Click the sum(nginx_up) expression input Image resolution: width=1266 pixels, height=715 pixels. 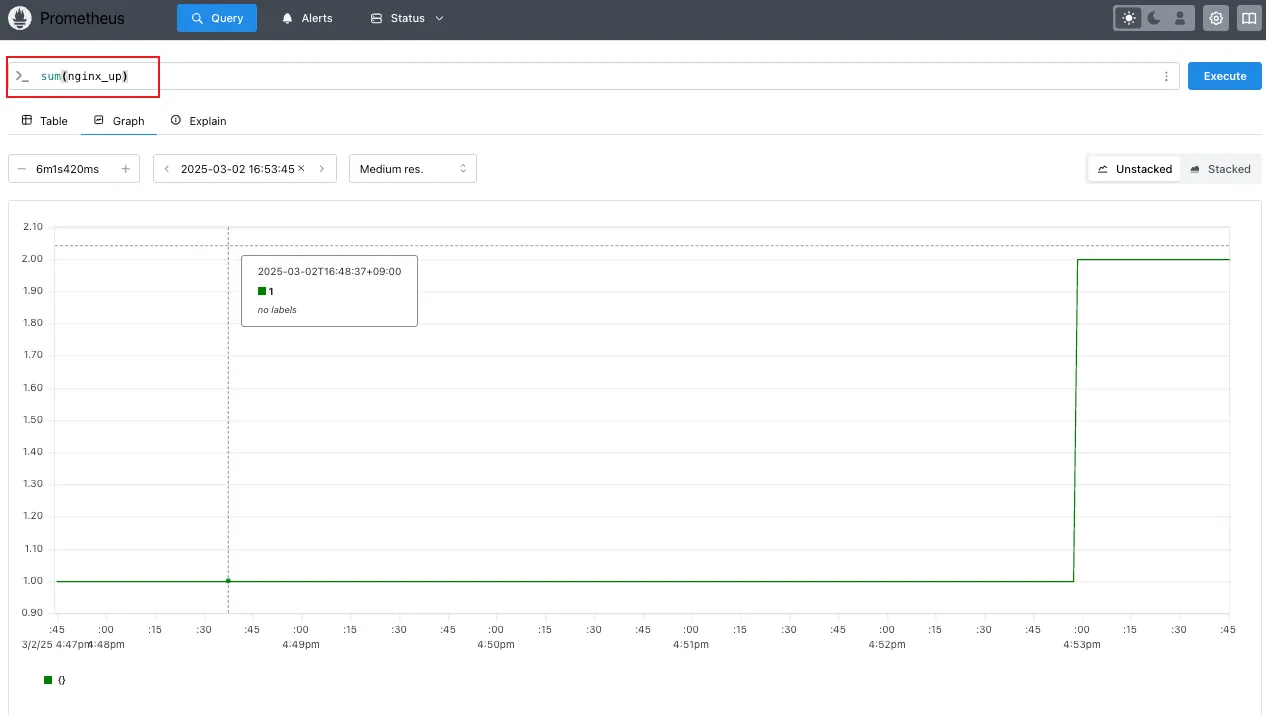tap(596, 76)
